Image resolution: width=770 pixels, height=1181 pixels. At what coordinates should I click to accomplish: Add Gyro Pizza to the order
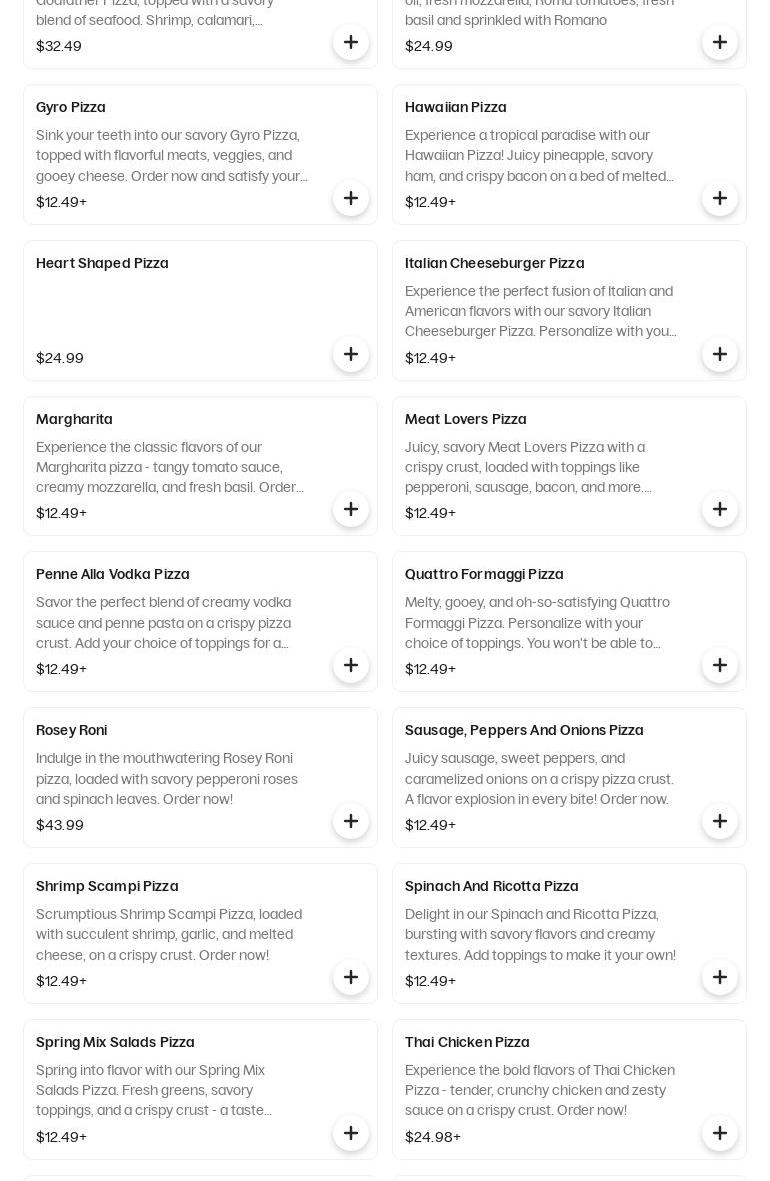(351, 198)
